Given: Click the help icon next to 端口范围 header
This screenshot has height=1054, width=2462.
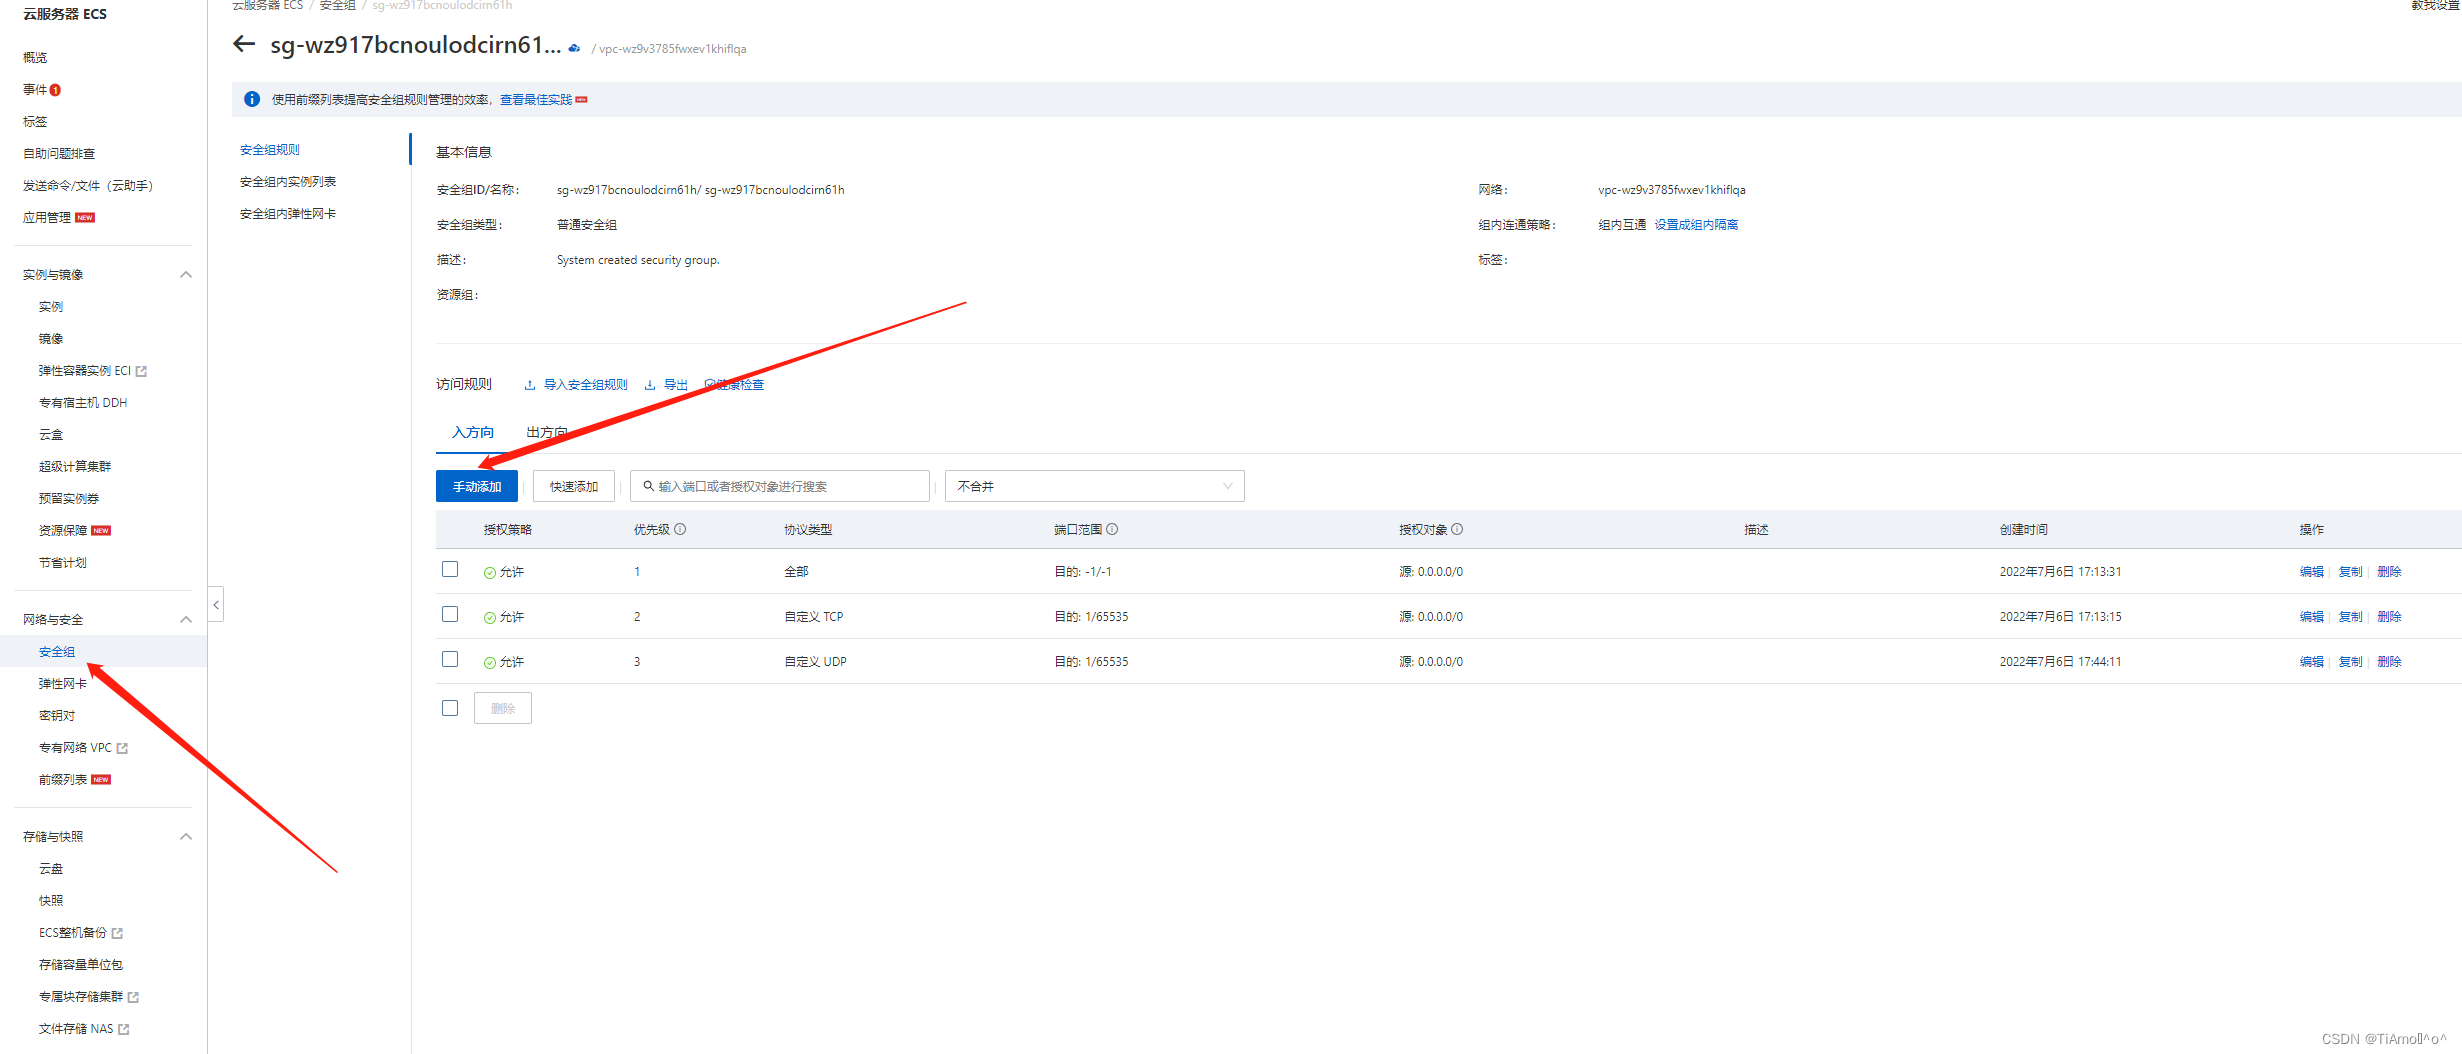Looking at the screenshot, I should (x=1112, y=529).
